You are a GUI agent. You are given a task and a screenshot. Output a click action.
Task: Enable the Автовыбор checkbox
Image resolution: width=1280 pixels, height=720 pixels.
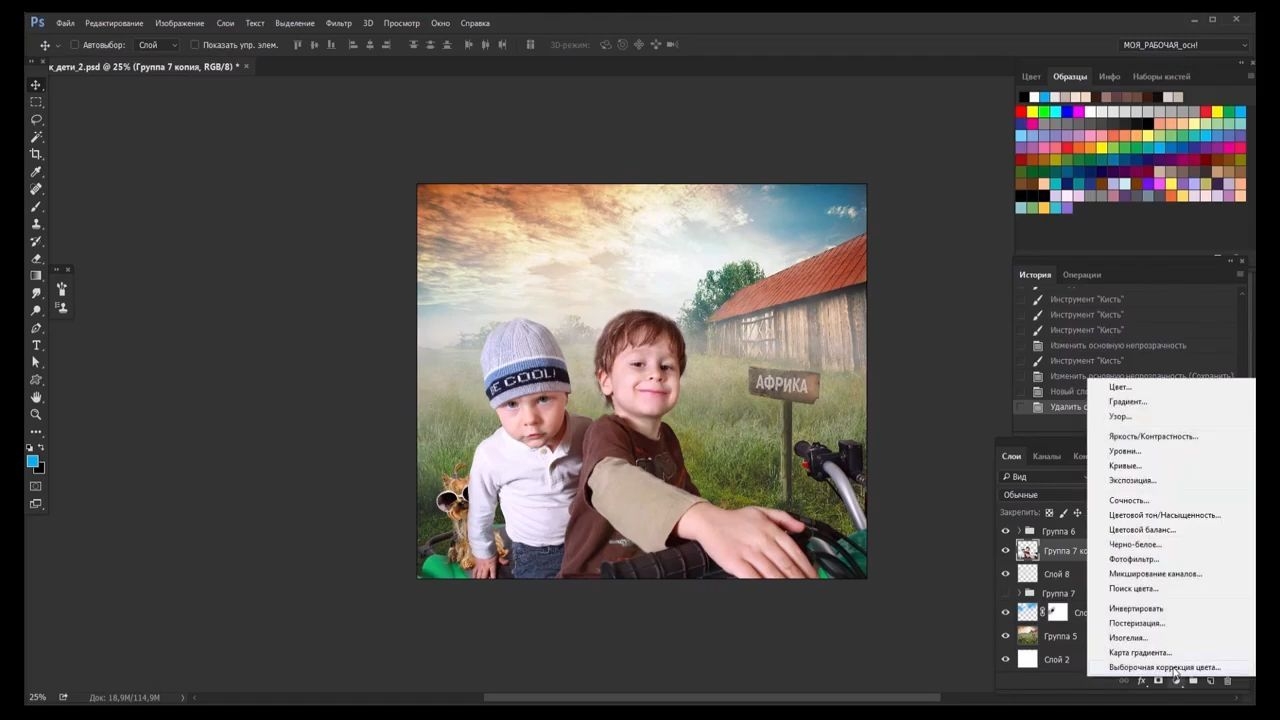pos(74,45)
